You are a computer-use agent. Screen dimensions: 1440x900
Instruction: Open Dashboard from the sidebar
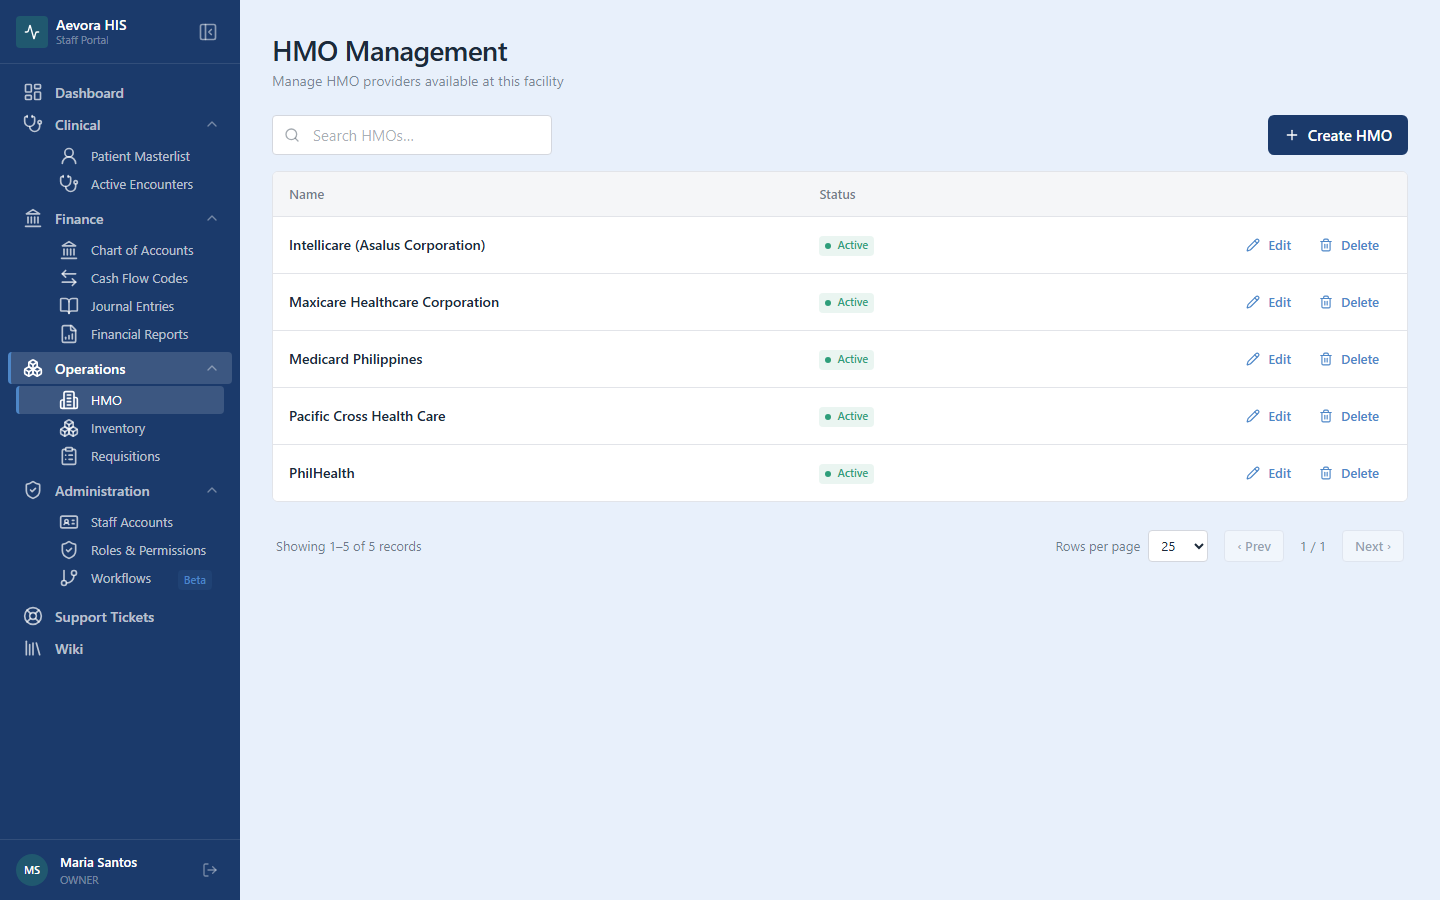(x=120, y=92)
